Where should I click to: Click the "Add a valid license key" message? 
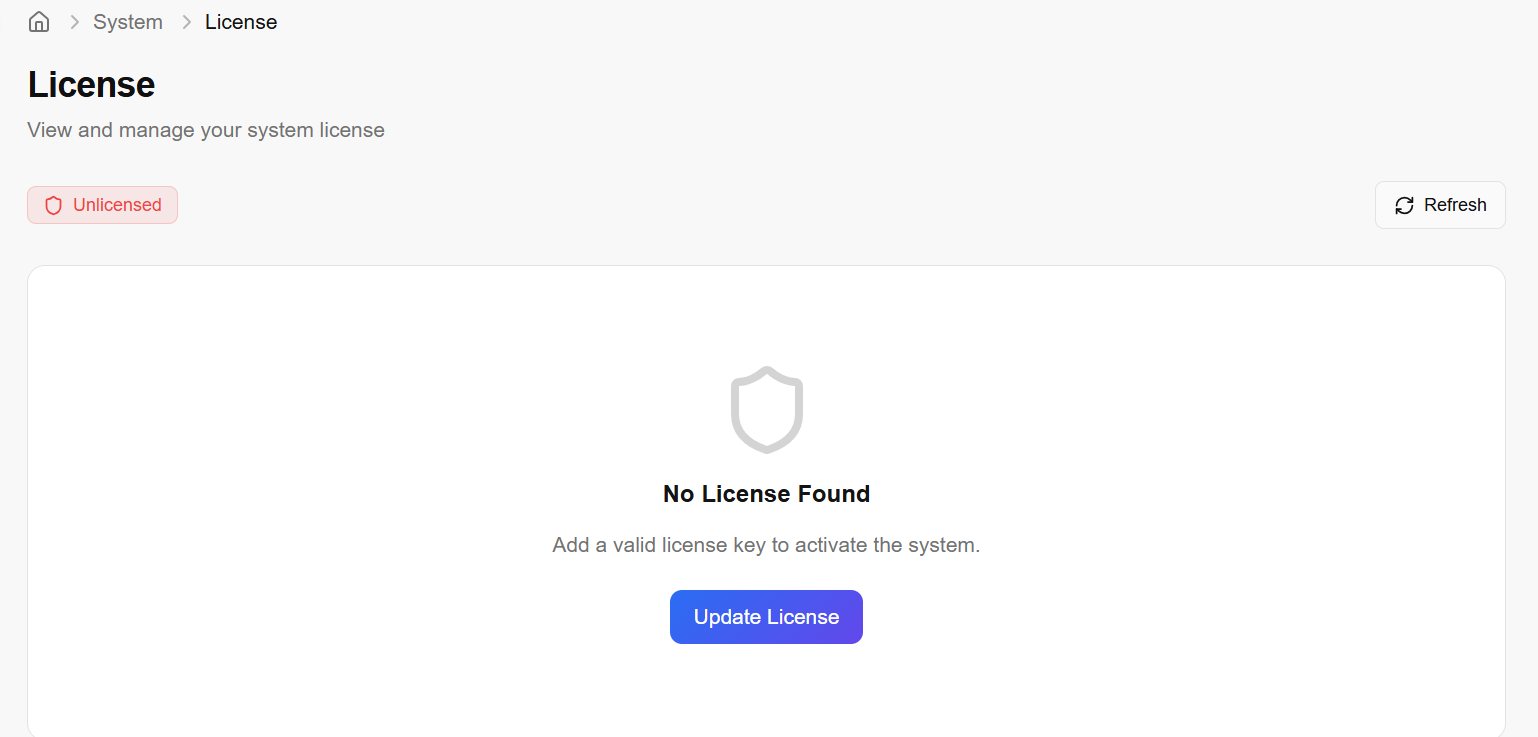click(x=766, y=546)
